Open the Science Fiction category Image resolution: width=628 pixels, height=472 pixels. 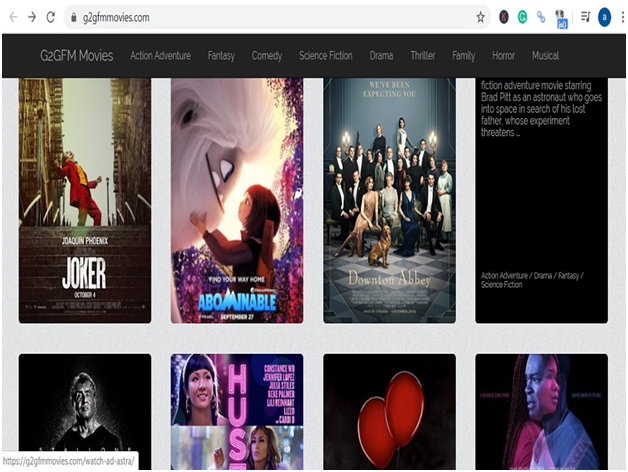pyautogui.click(x=326, y=55)
